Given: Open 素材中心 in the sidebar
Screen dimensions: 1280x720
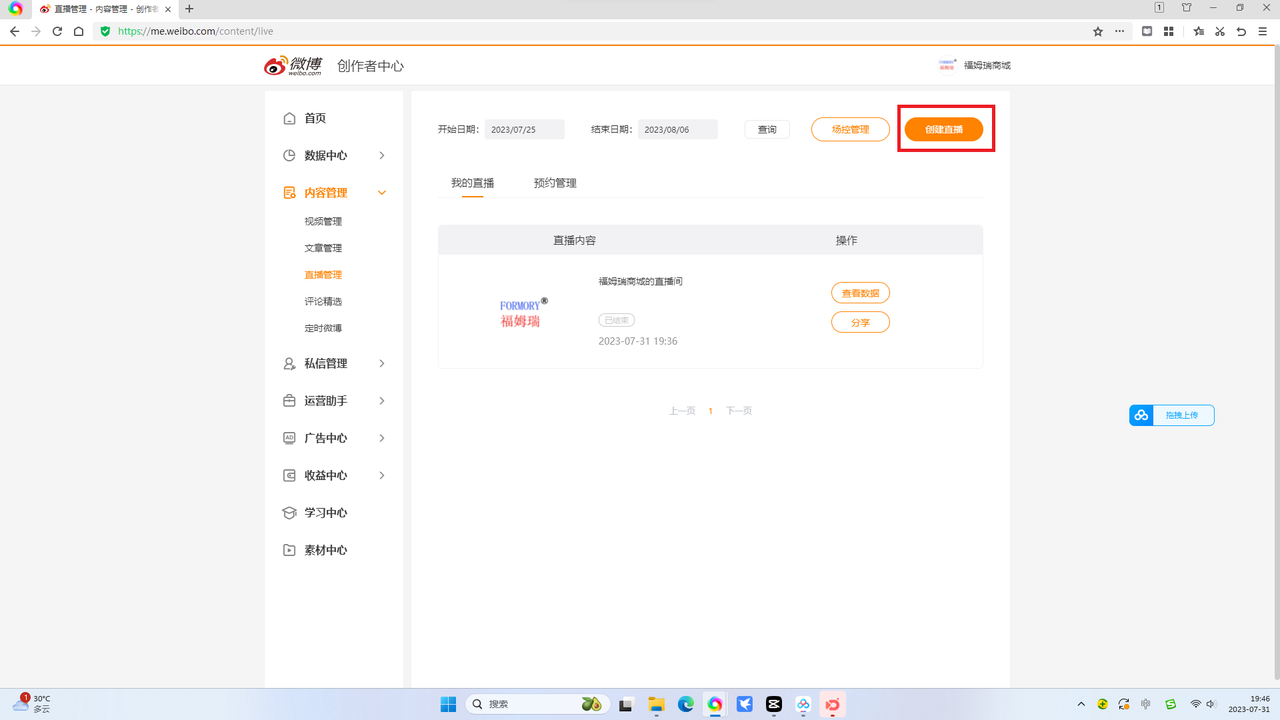Looking at the screenshot, I should (325, 550).
